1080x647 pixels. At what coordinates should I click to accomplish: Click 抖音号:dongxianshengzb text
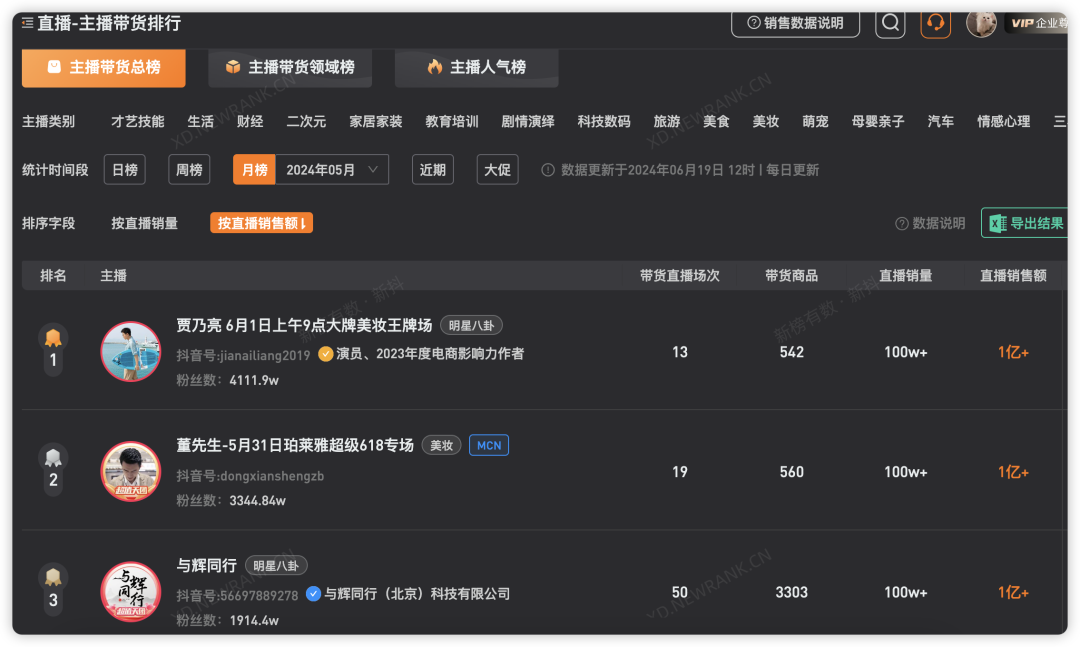(x=250, y=476)
